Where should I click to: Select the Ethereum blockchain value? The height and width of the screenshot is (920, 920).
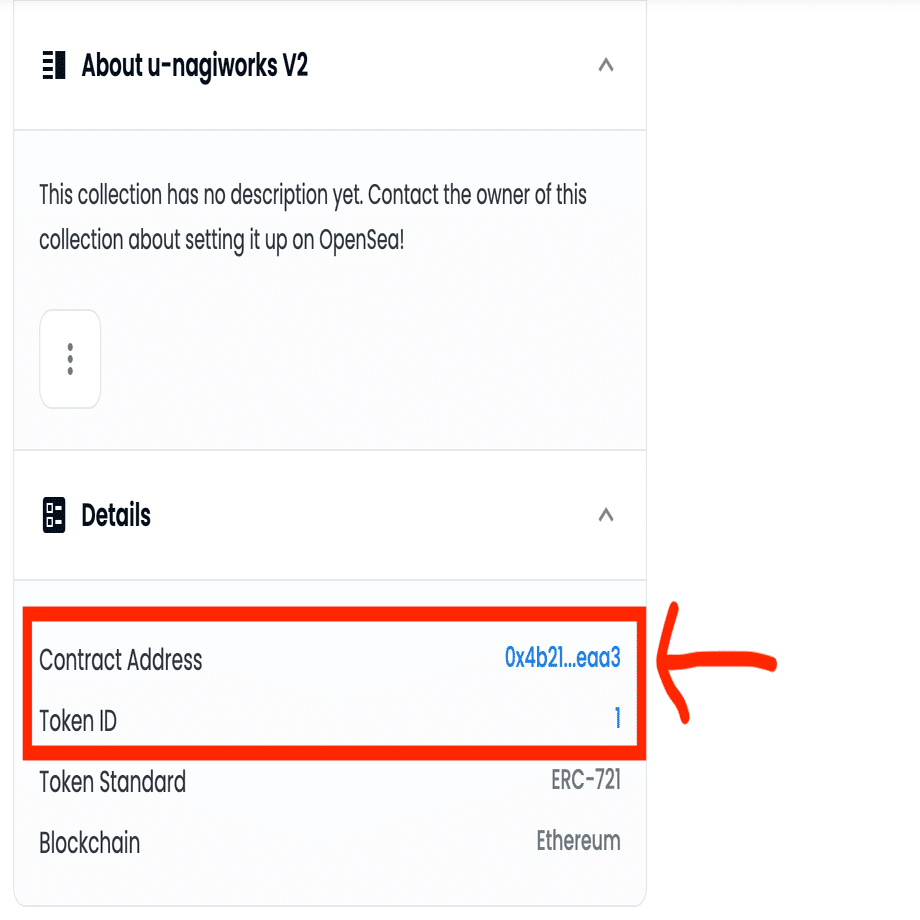click(x=578, y=841)
